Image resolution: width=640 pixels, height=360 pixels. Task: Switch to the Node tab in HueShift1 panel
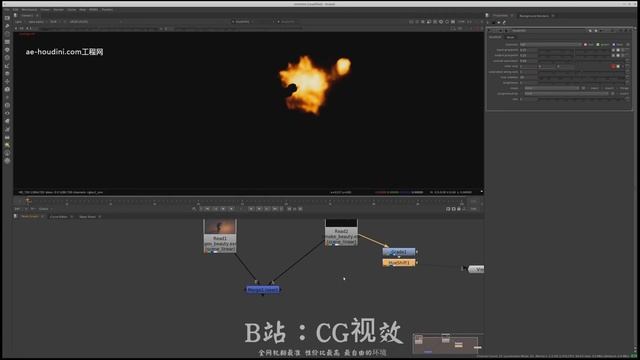[x=510, y=37]
